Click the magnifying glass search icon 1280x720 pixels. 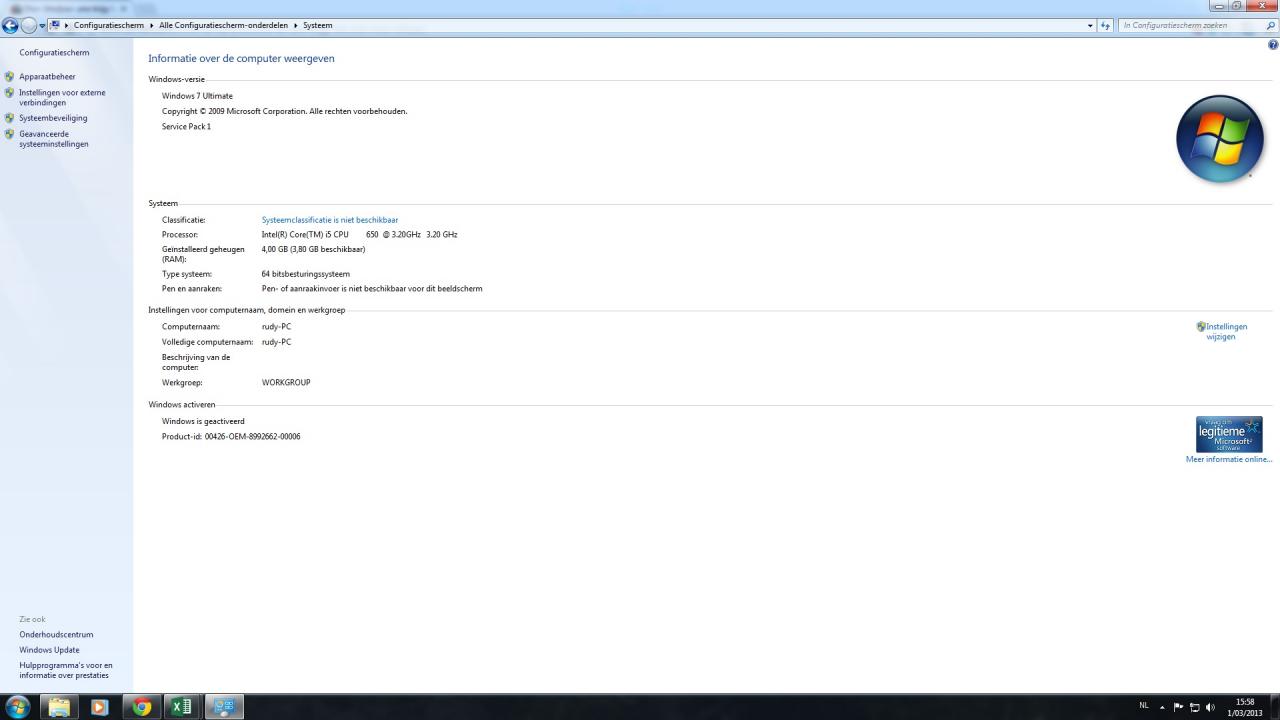pyautogui.click(x=1271, y=25)
